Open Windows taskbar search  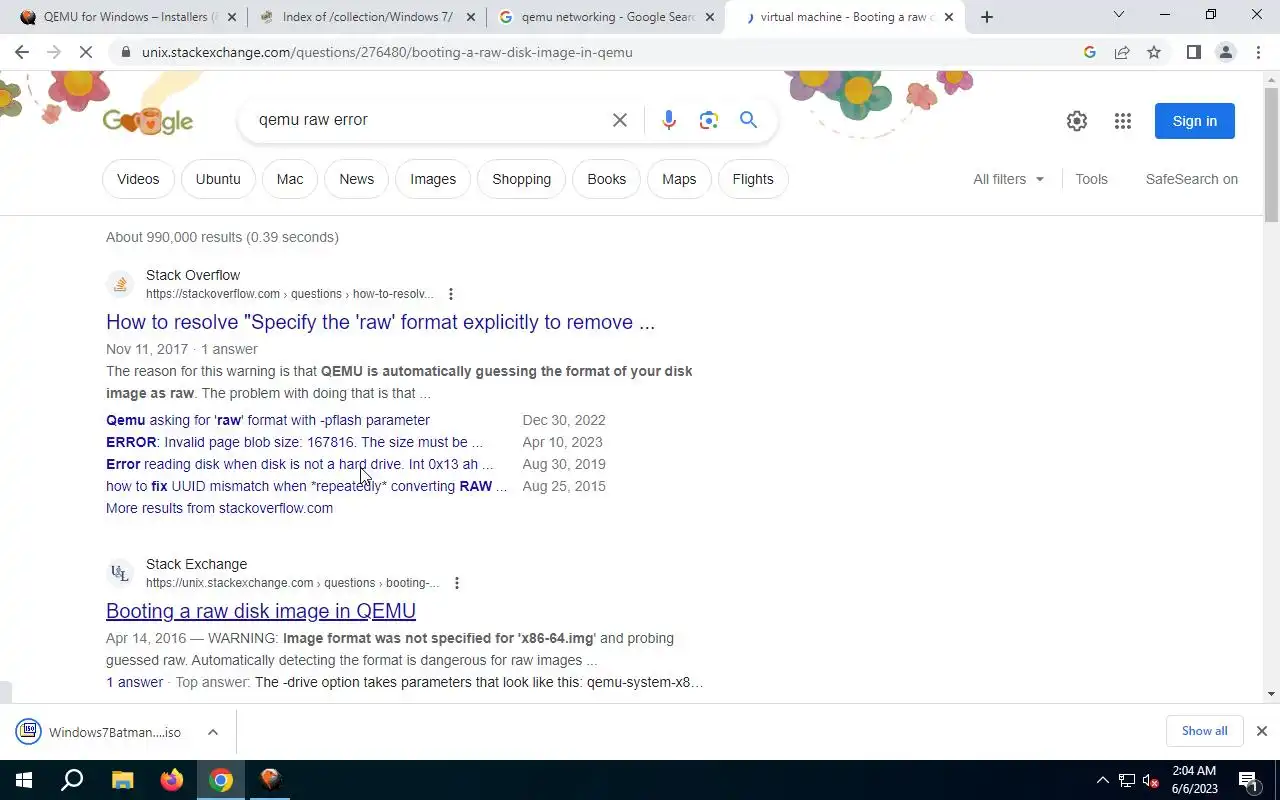click(72, 780)
